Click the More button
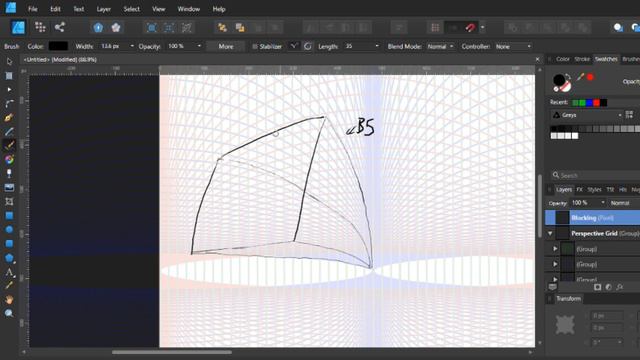 click(226, 47)
